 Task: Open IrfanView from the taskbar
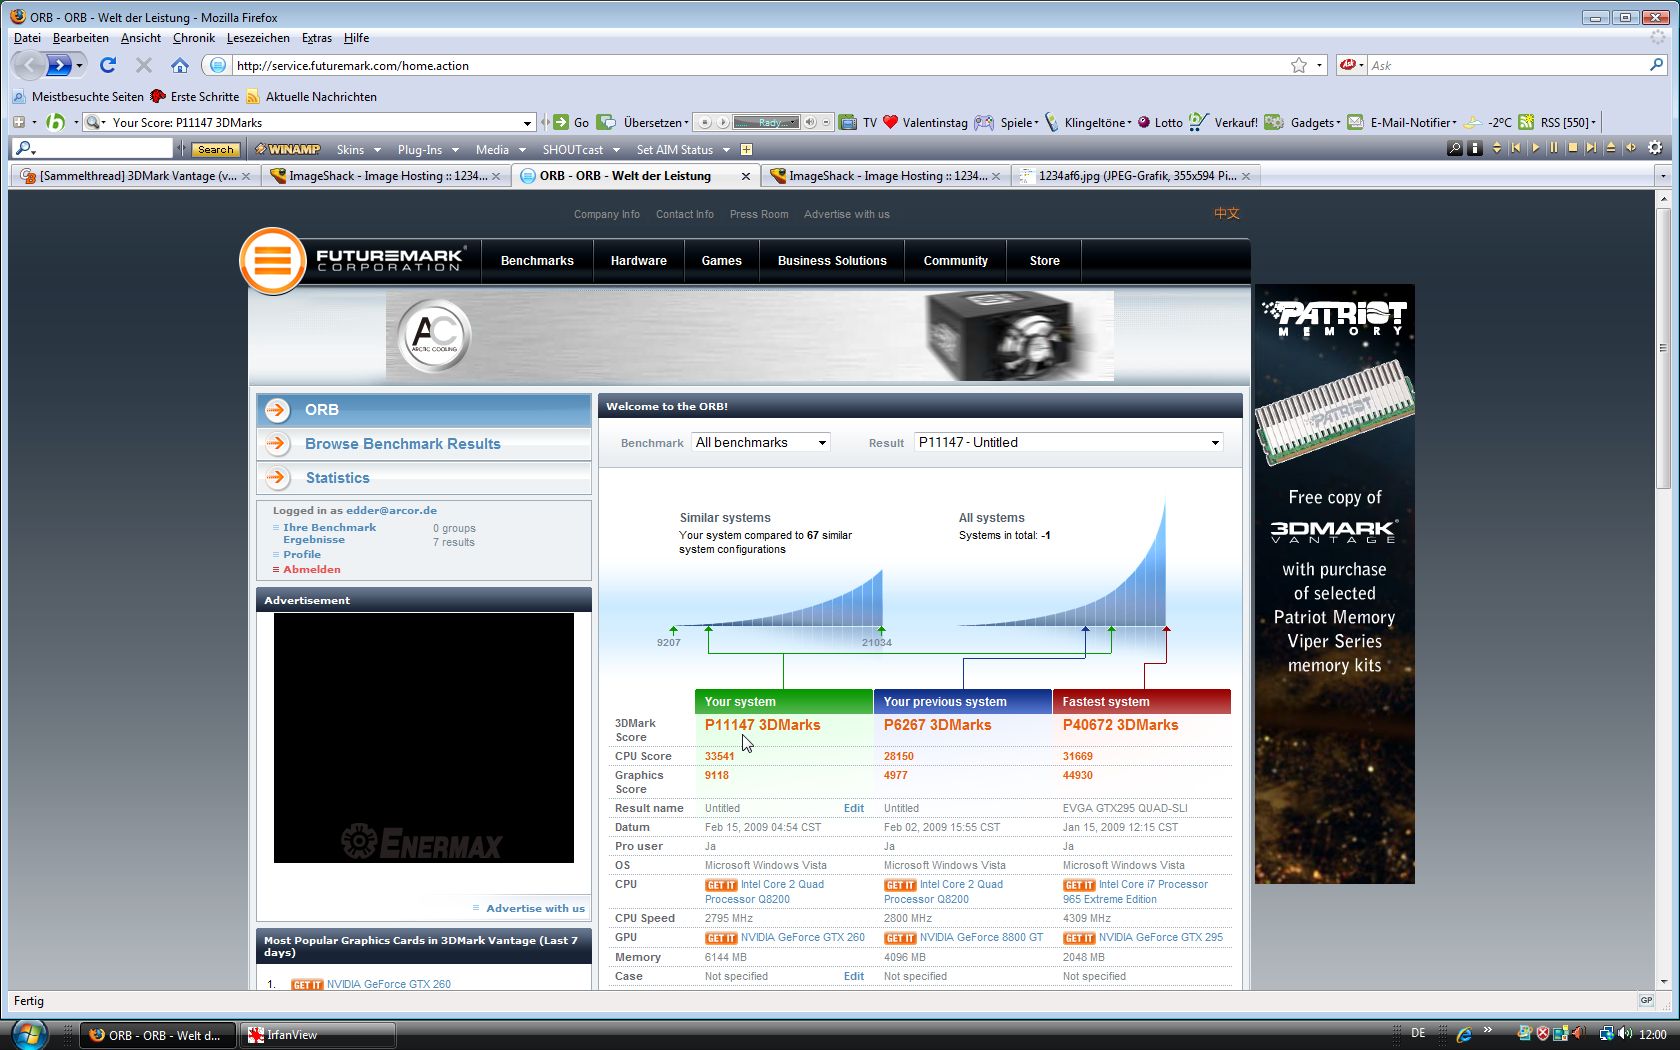318,1035
